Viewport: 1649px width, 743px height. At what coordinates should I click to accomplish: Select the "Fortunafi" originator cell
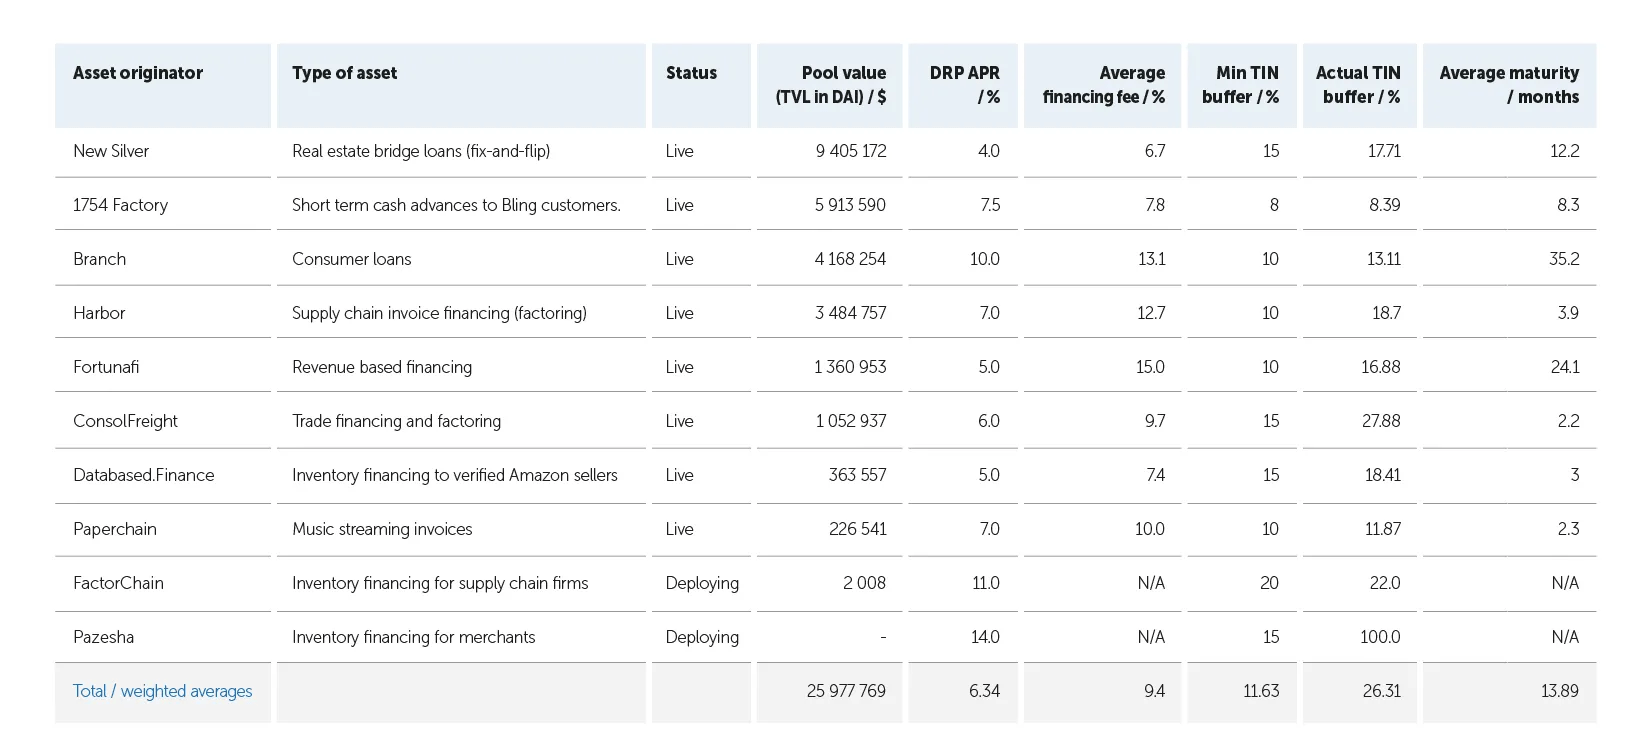(106, 367)
